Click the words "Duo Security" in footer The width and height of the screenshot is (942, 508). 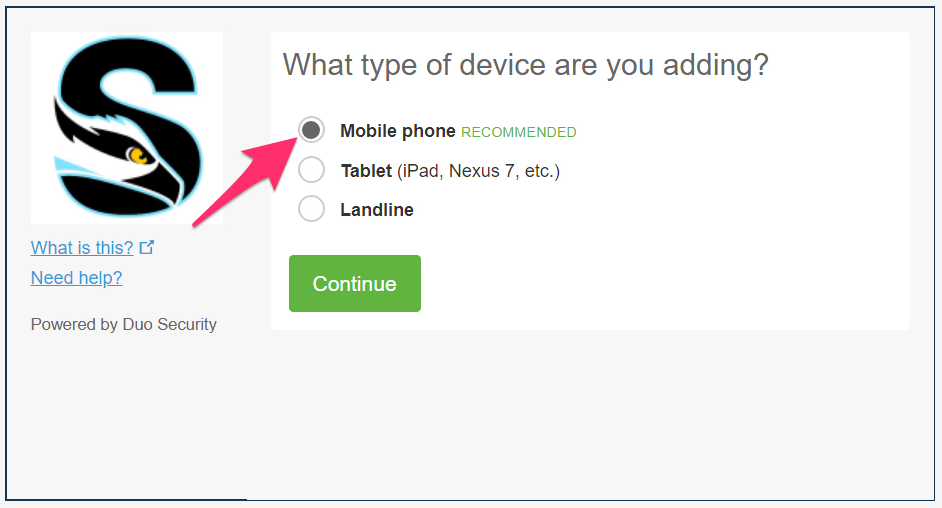pos(169,324)
